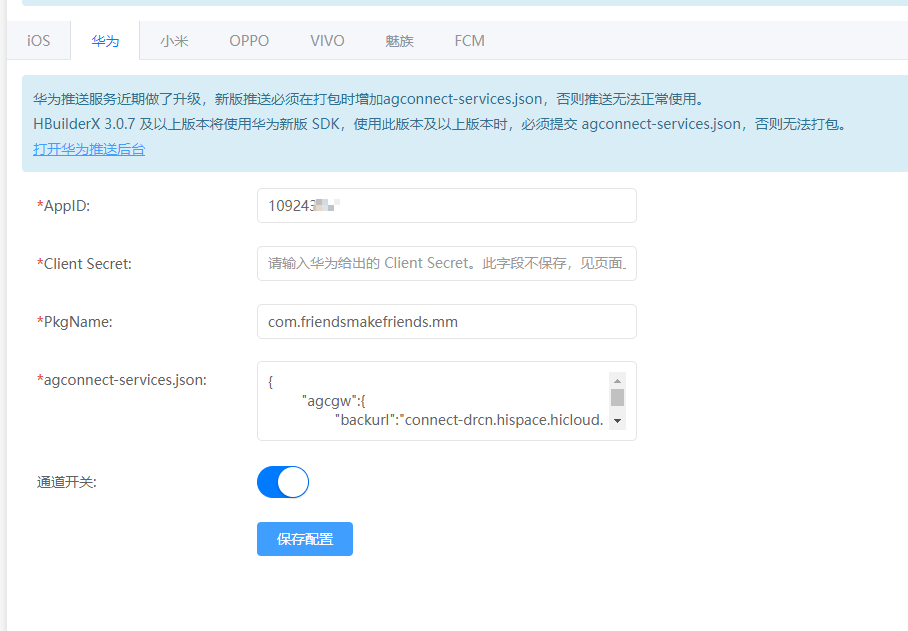The height and width of the screenshot is (631, 908).
Task: Switch to the OPPO tab
Action: [249, 41]
